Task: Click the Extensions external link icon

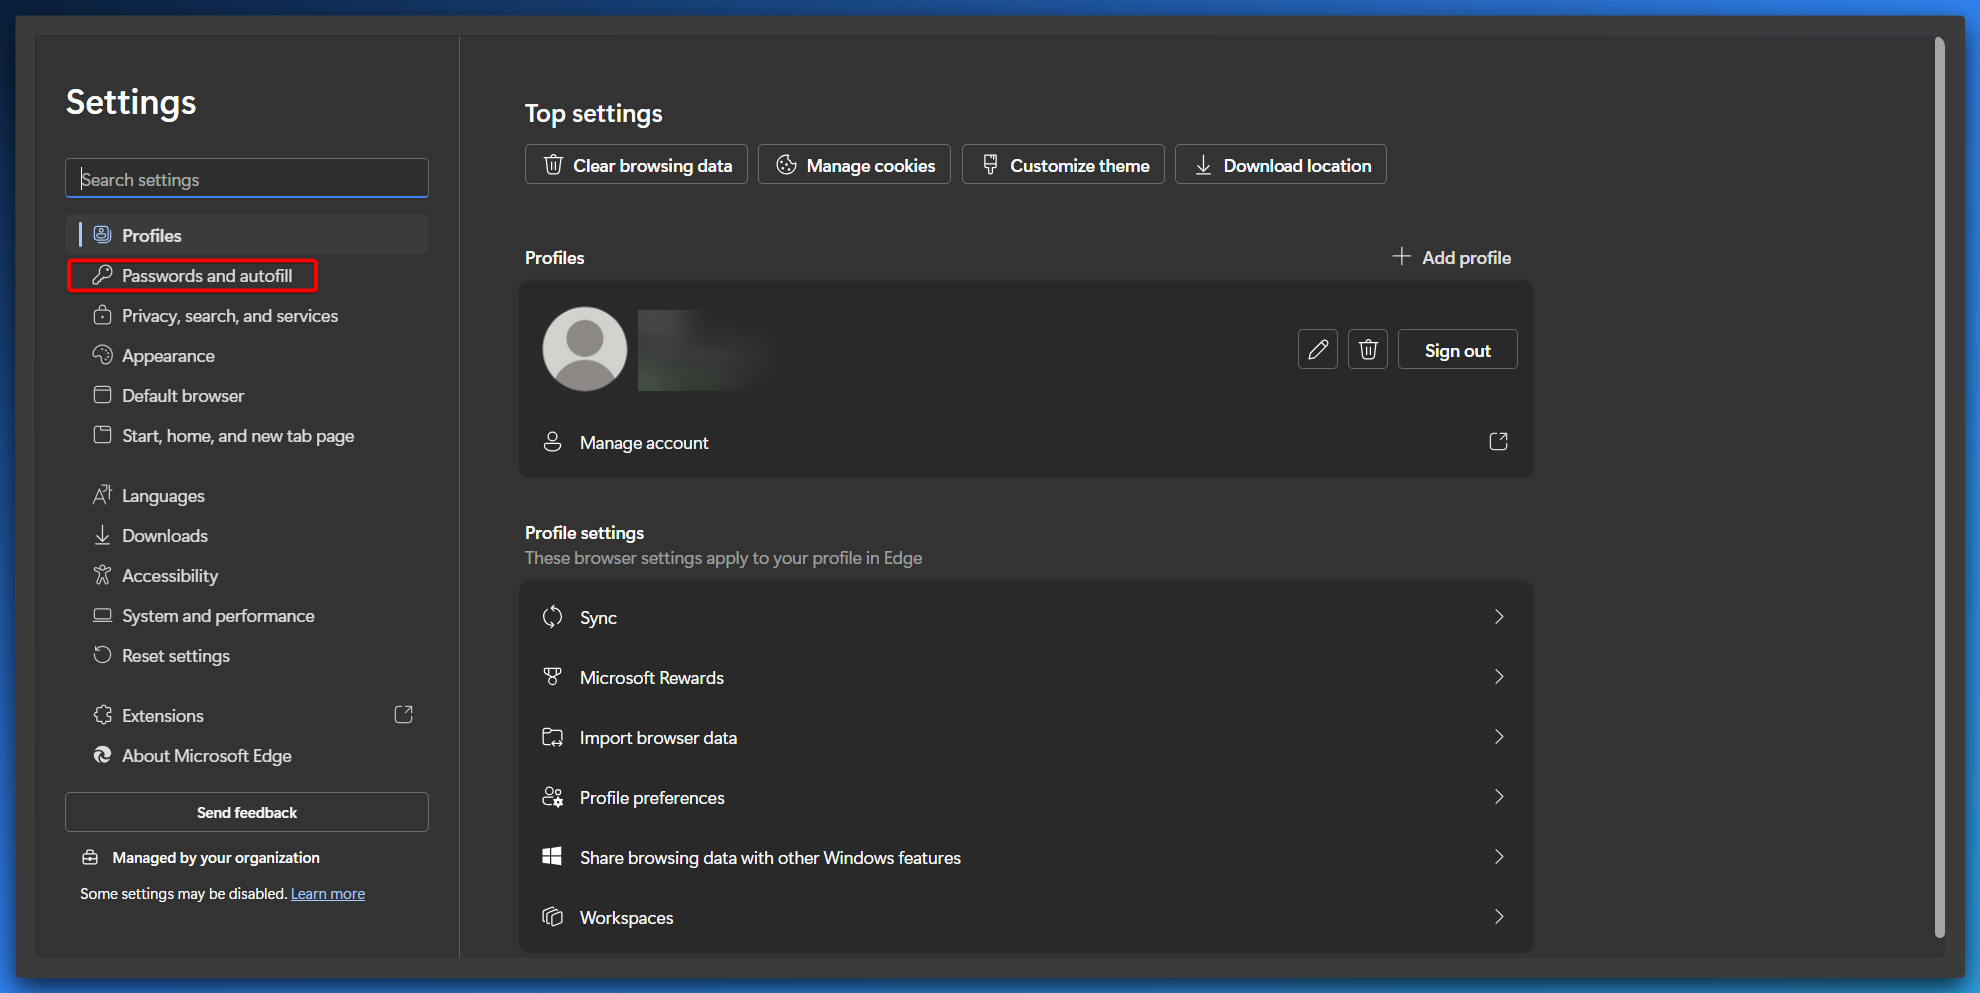Action: pos(403,715)
